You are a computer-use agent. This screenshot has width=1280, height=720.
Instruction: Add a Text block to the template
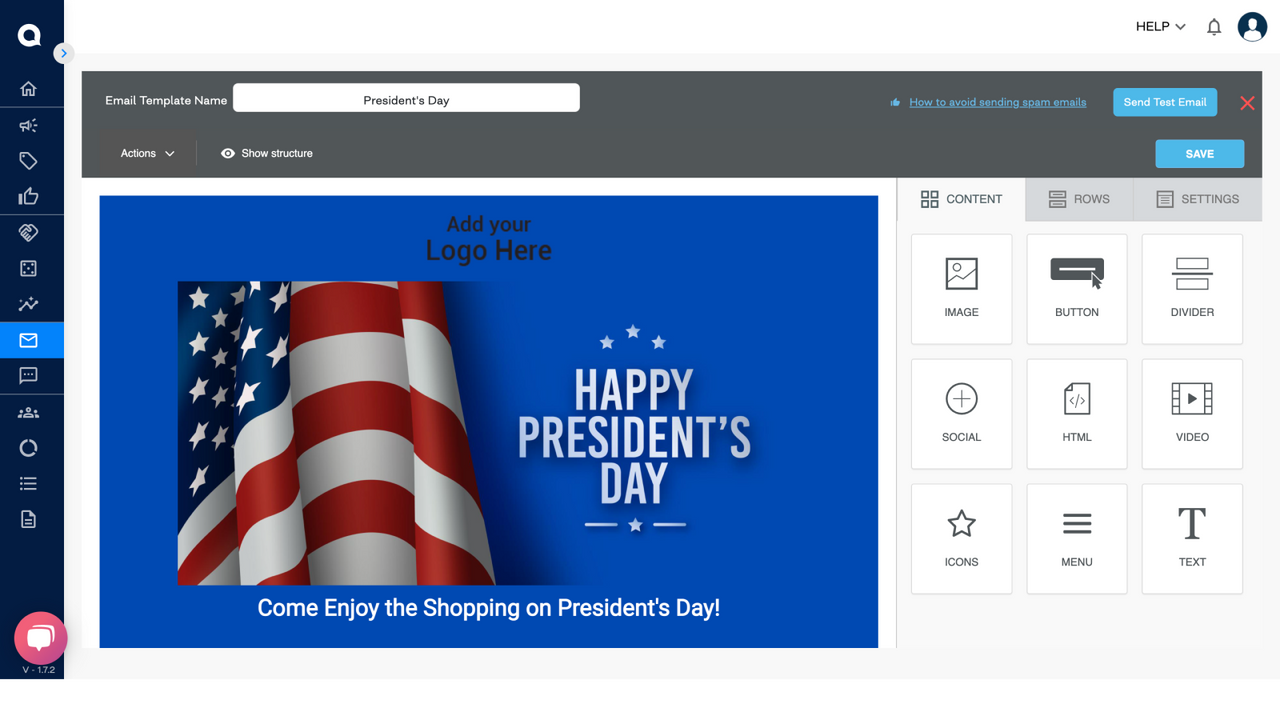coord(1191,539)
